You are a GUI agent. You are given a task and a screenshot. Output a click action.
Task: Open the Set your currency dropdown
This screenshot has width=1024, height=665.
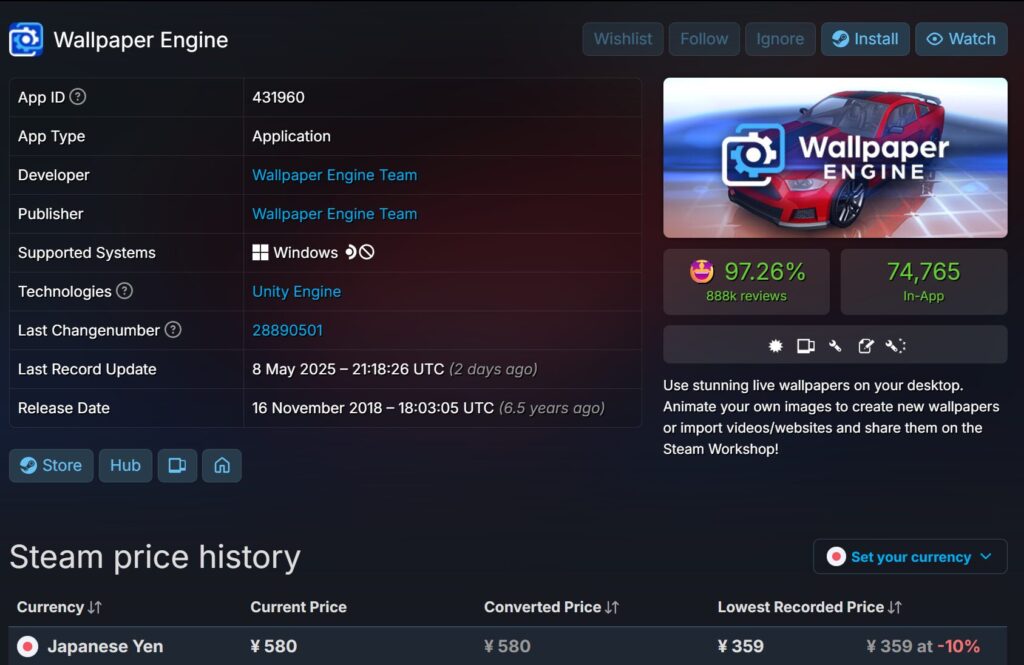pyautogui.click(x=910, y=557)
